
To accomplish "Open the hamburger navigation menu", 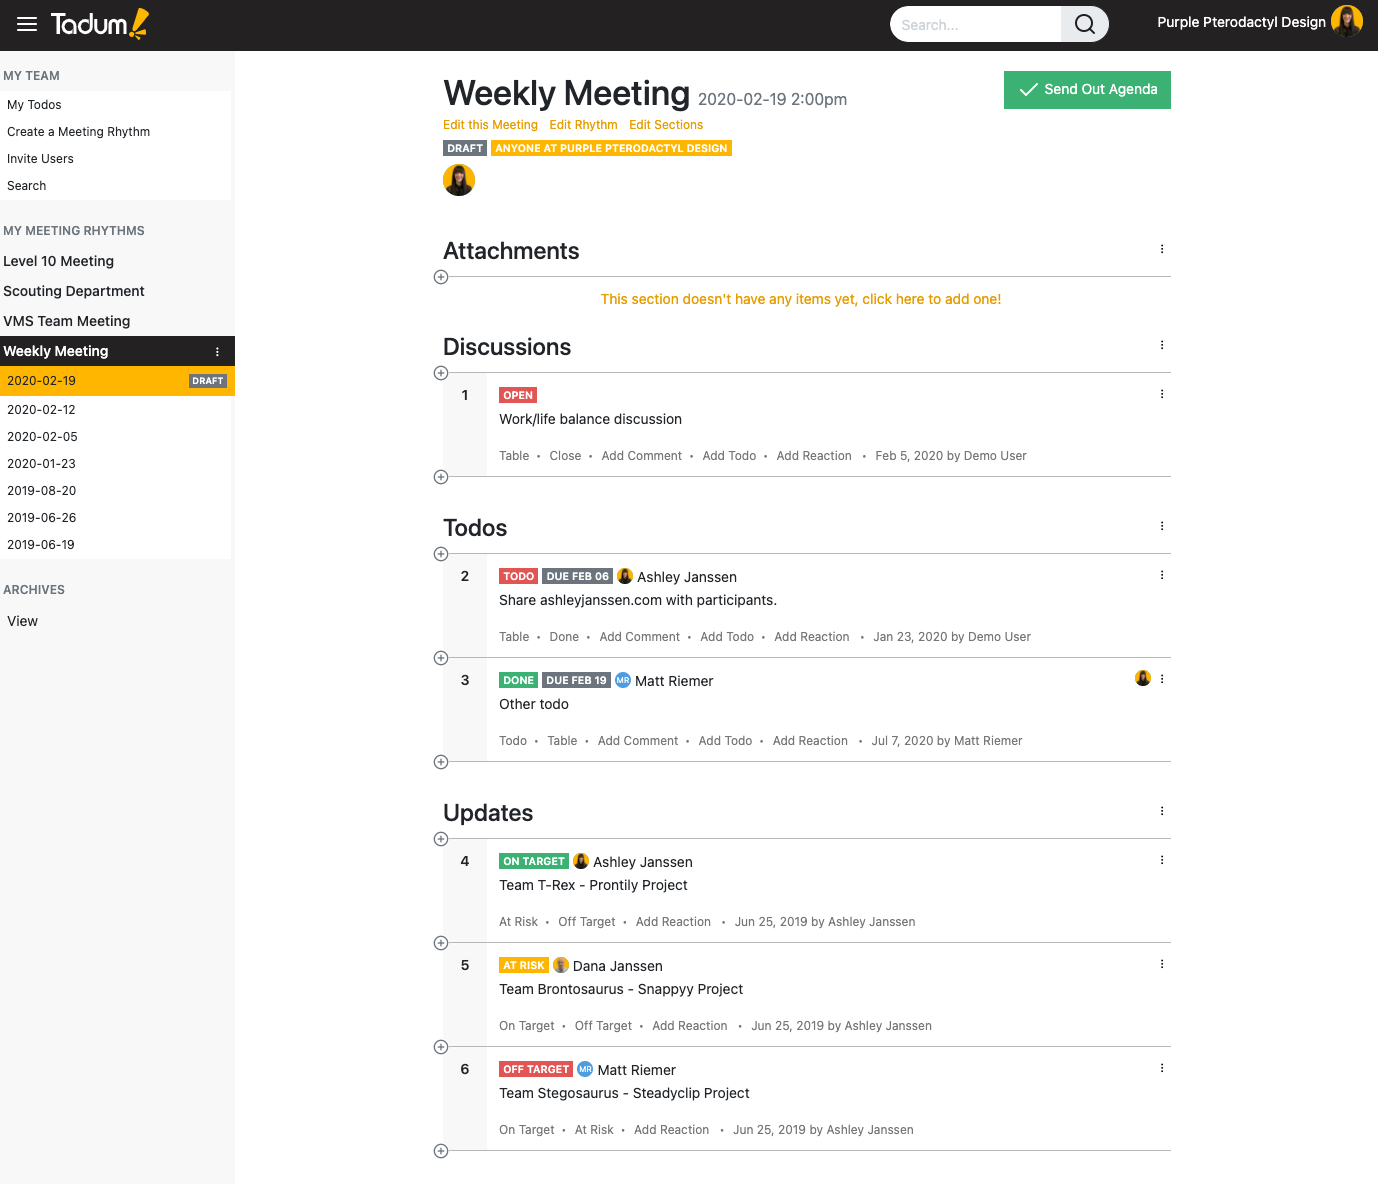I will point(27,24).
